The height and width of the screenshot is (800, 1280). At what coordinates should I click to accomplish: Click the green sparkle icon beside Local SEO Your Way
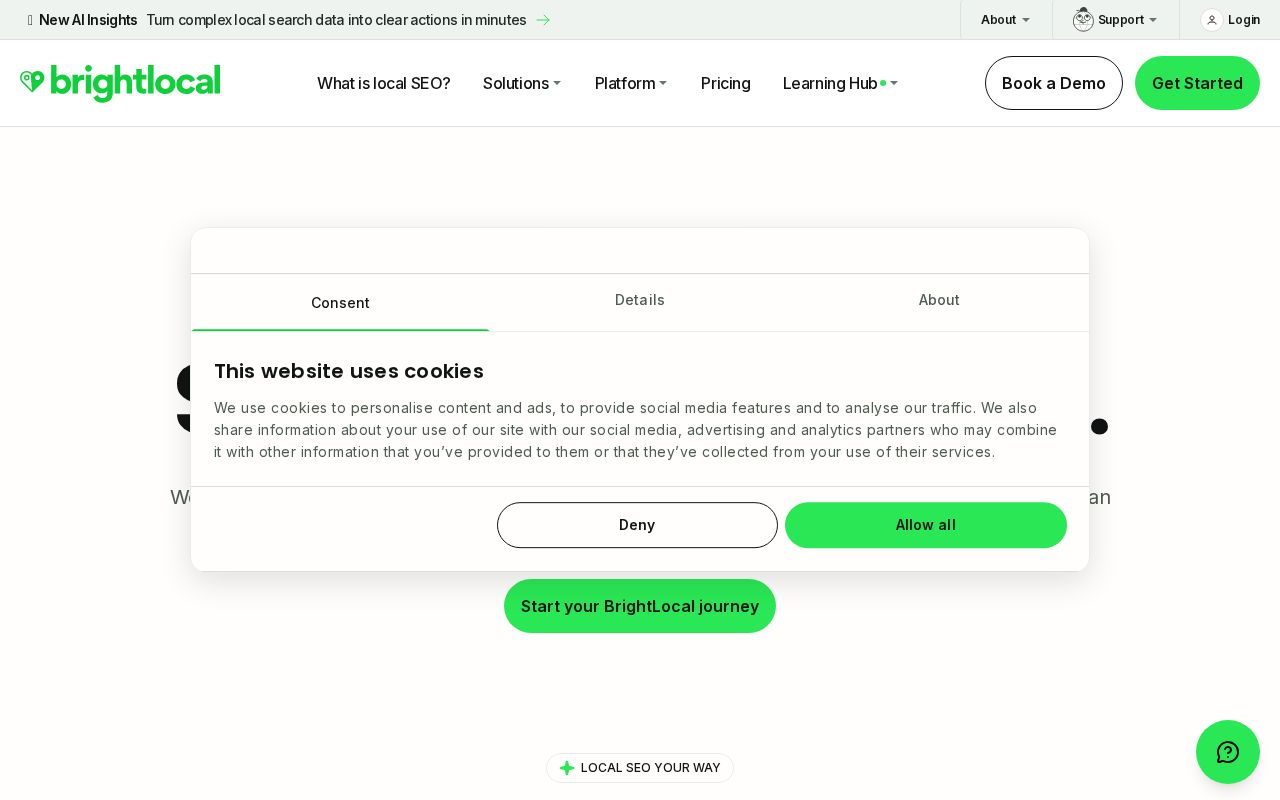click(567, 768)
